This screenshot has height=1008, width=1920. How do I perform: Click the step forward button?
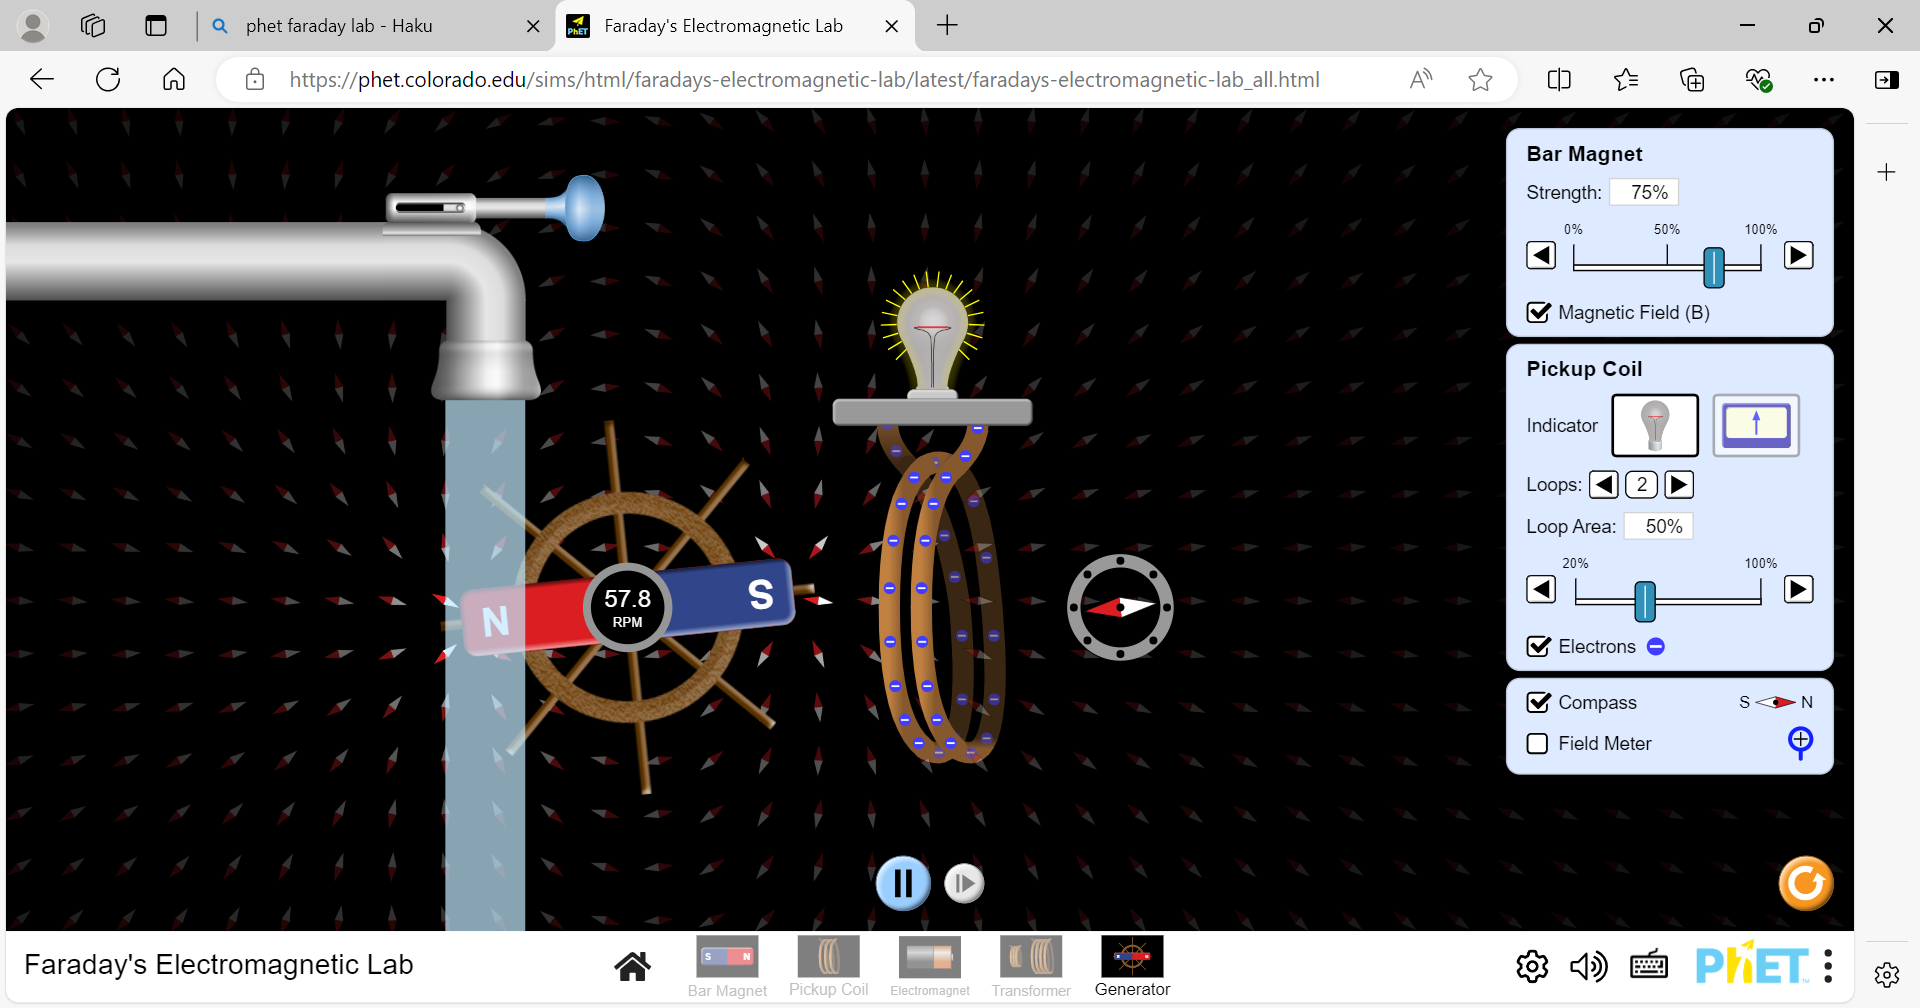coord(964,883)
